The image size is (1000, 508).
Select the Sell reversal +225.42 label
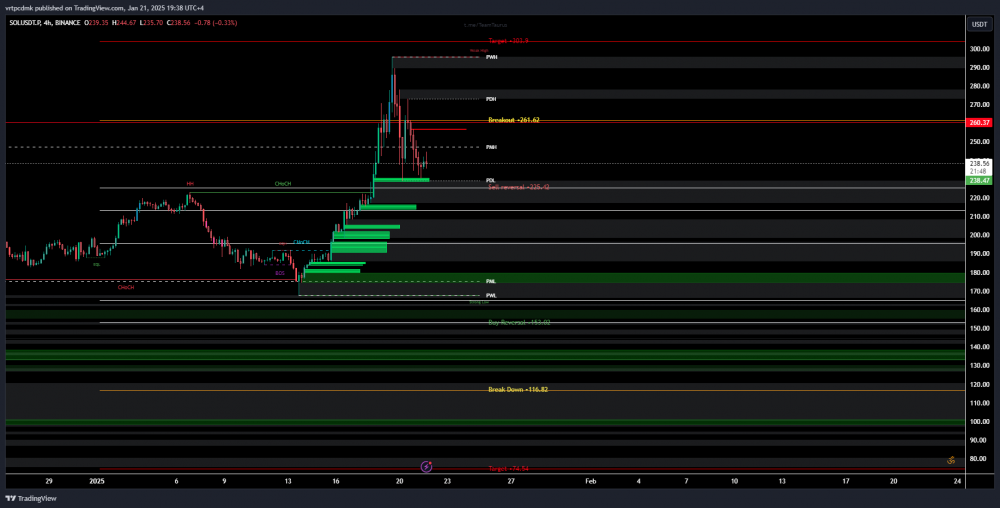click(518, 187)
